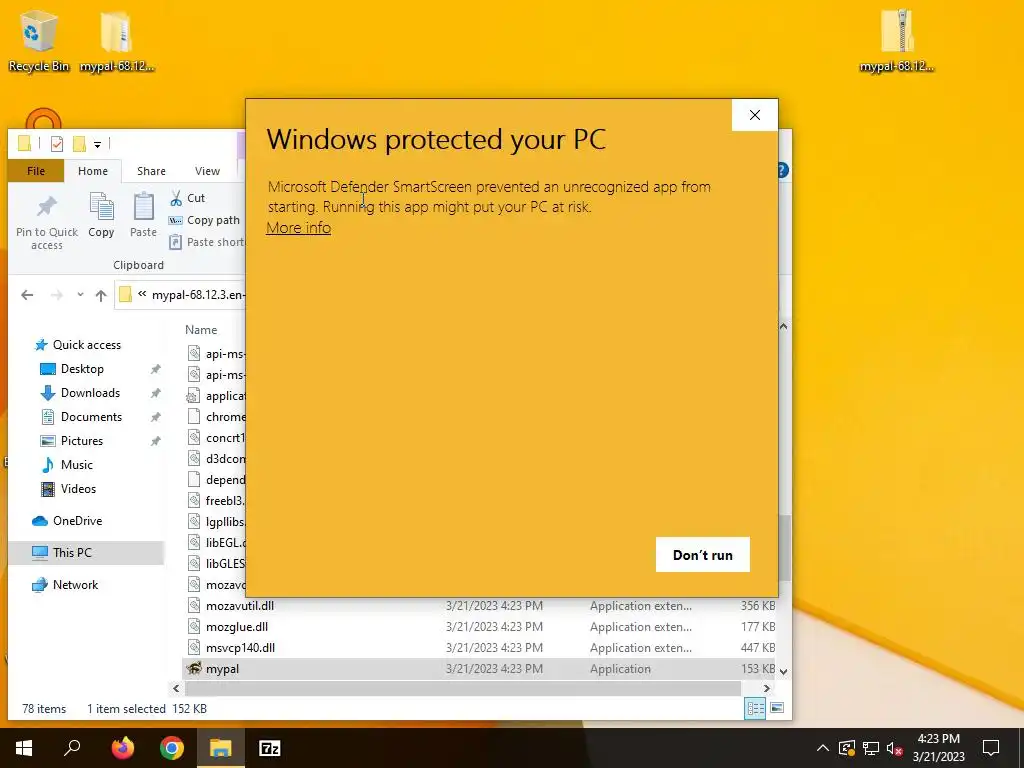1024x768 pixels.
Task: Open the File menu in Explorer
Action: pyautogui.click(x=36, y=171)
